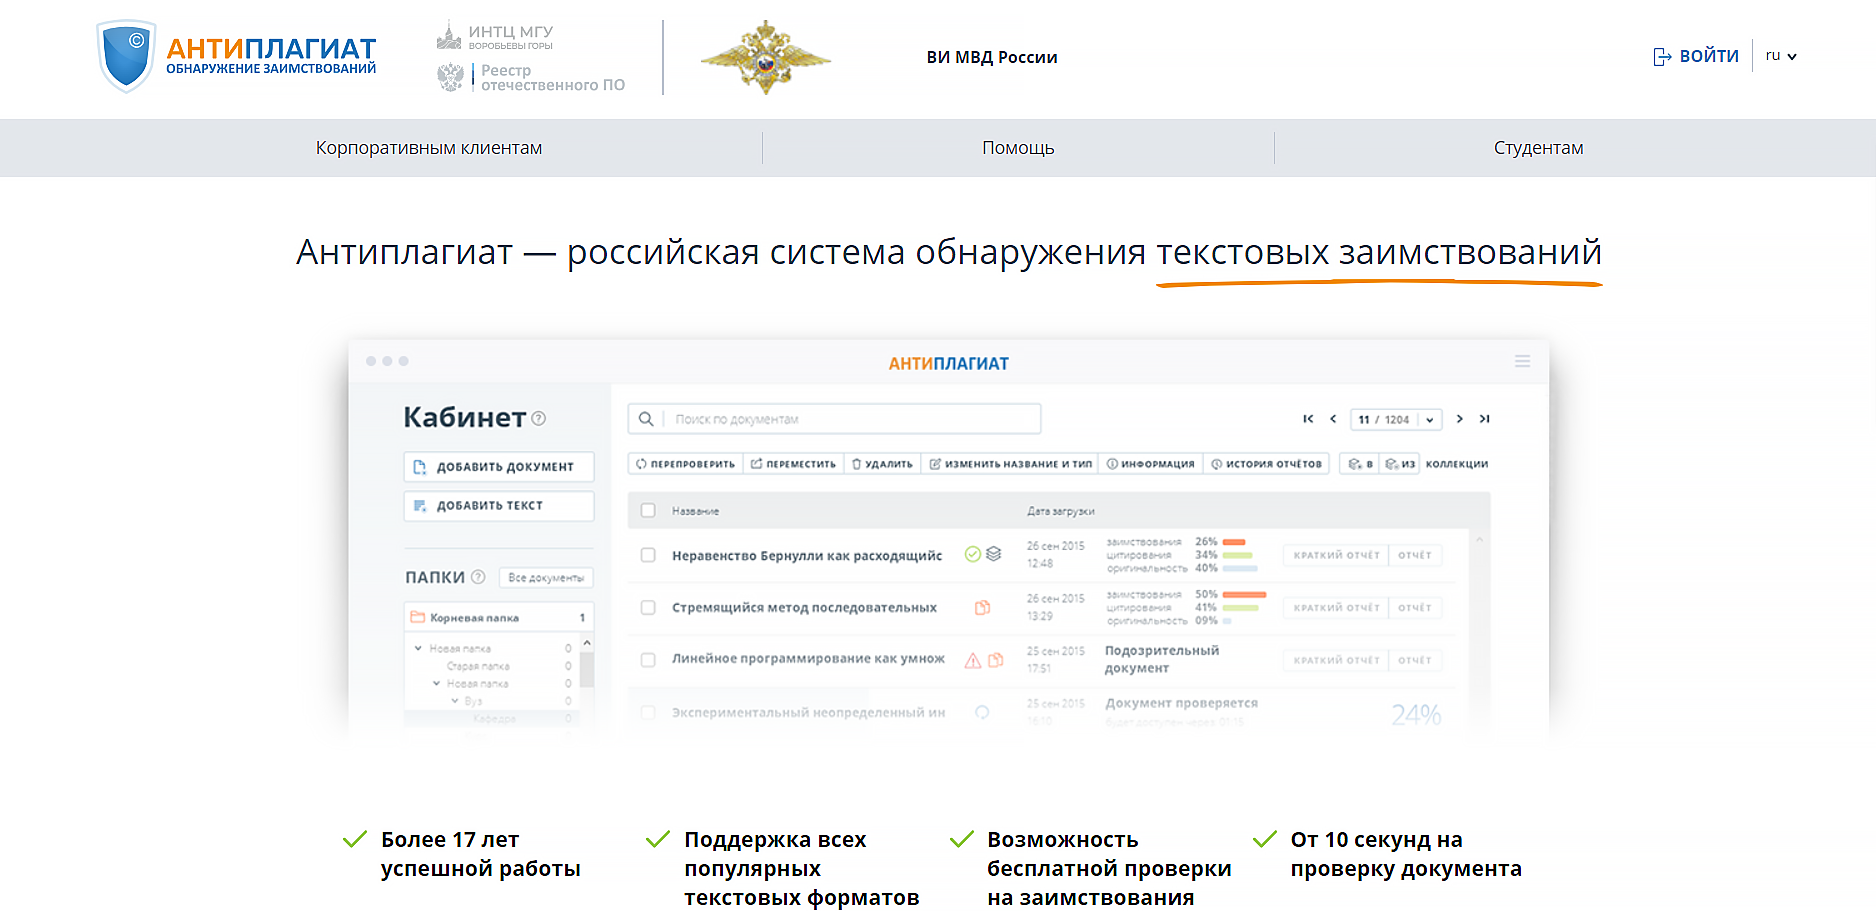
Task: Click the Дата загрузки column header
Action: (1061, 511)
